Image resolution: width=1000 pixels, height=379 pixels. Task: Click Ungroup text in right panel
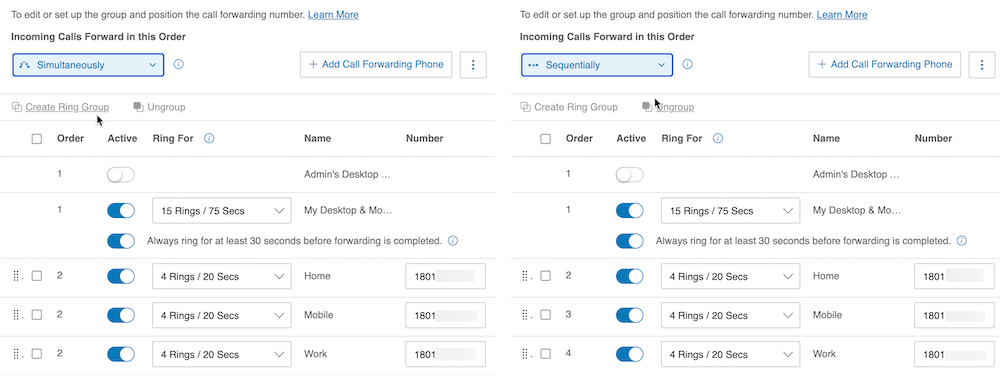[x=675, y=107]
